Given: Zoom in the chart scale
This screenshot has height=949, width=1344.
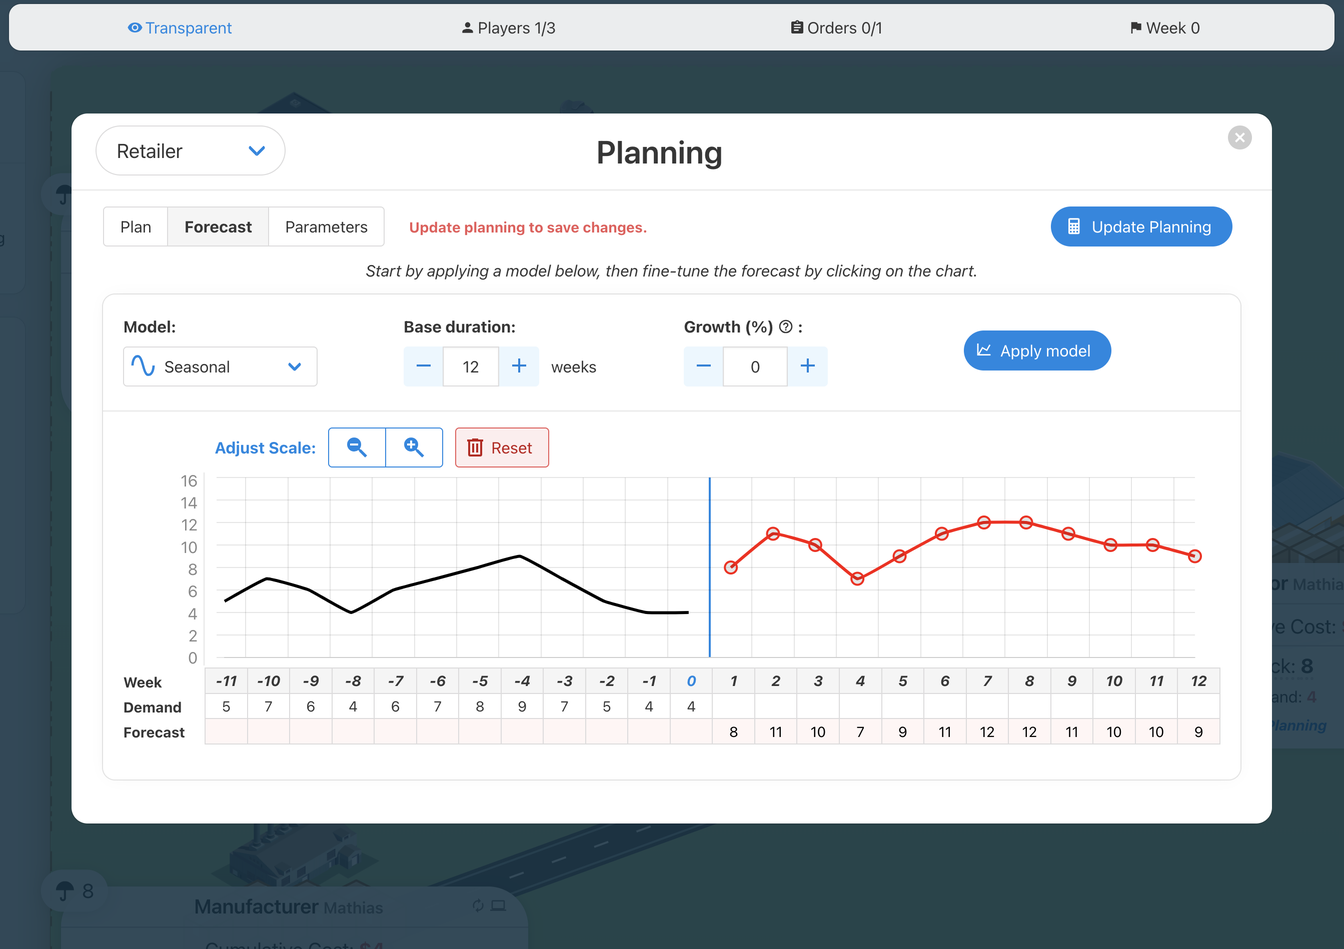Looking at the screenshot, I should click(414, 448).
